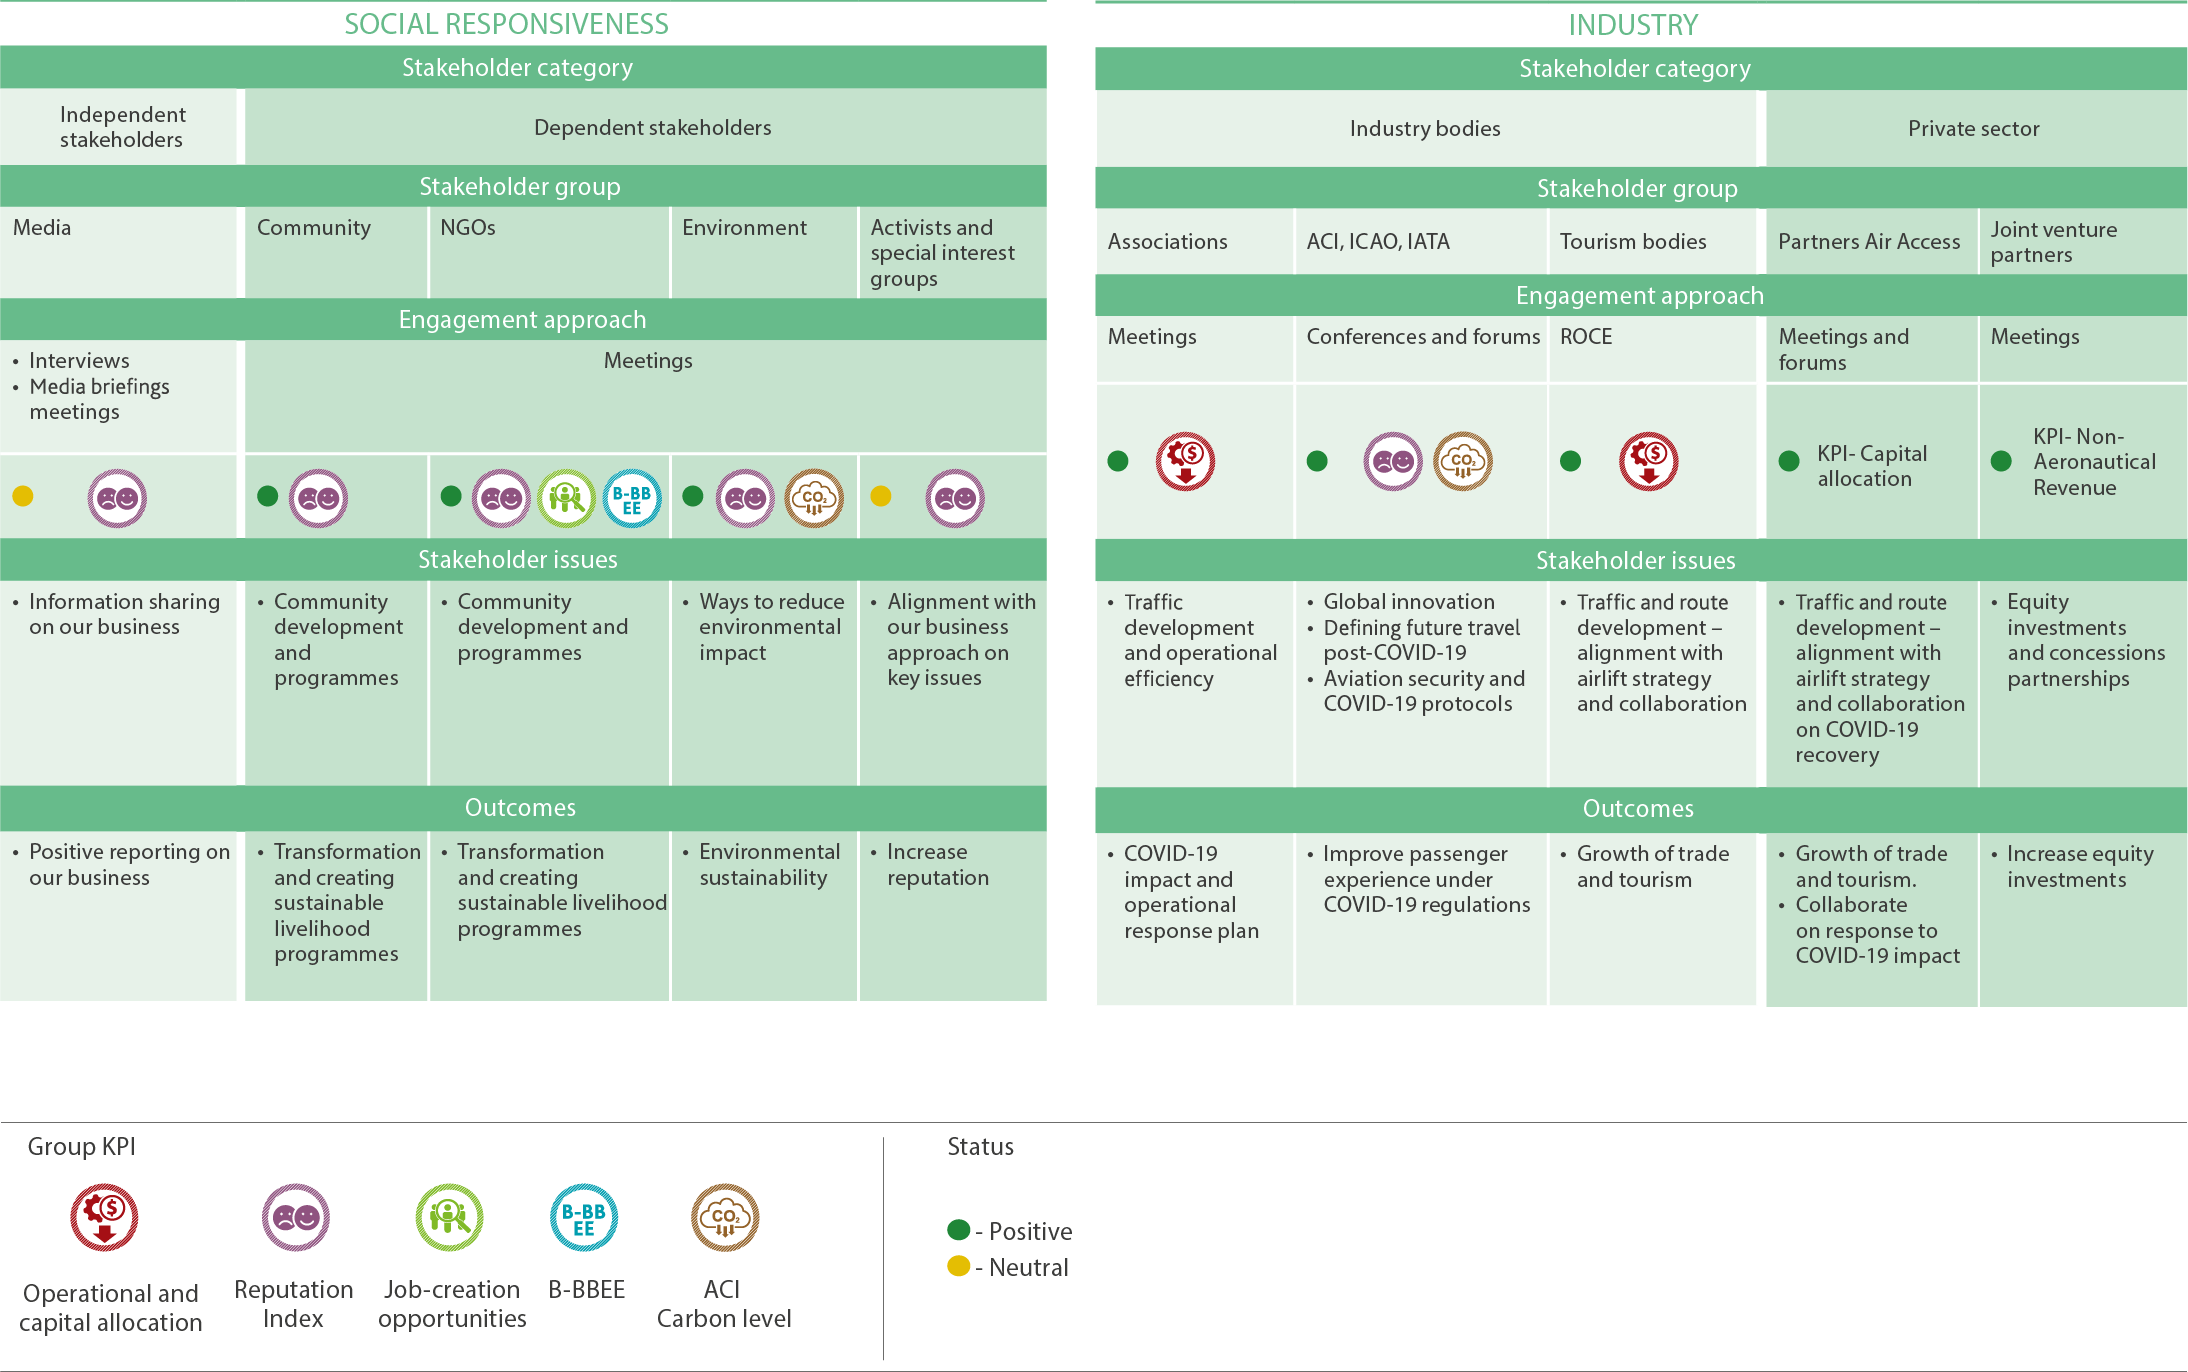Click the capital allocation icon under Tourism bodies
The image size is (2188, 1372).
click(1648, 461)
